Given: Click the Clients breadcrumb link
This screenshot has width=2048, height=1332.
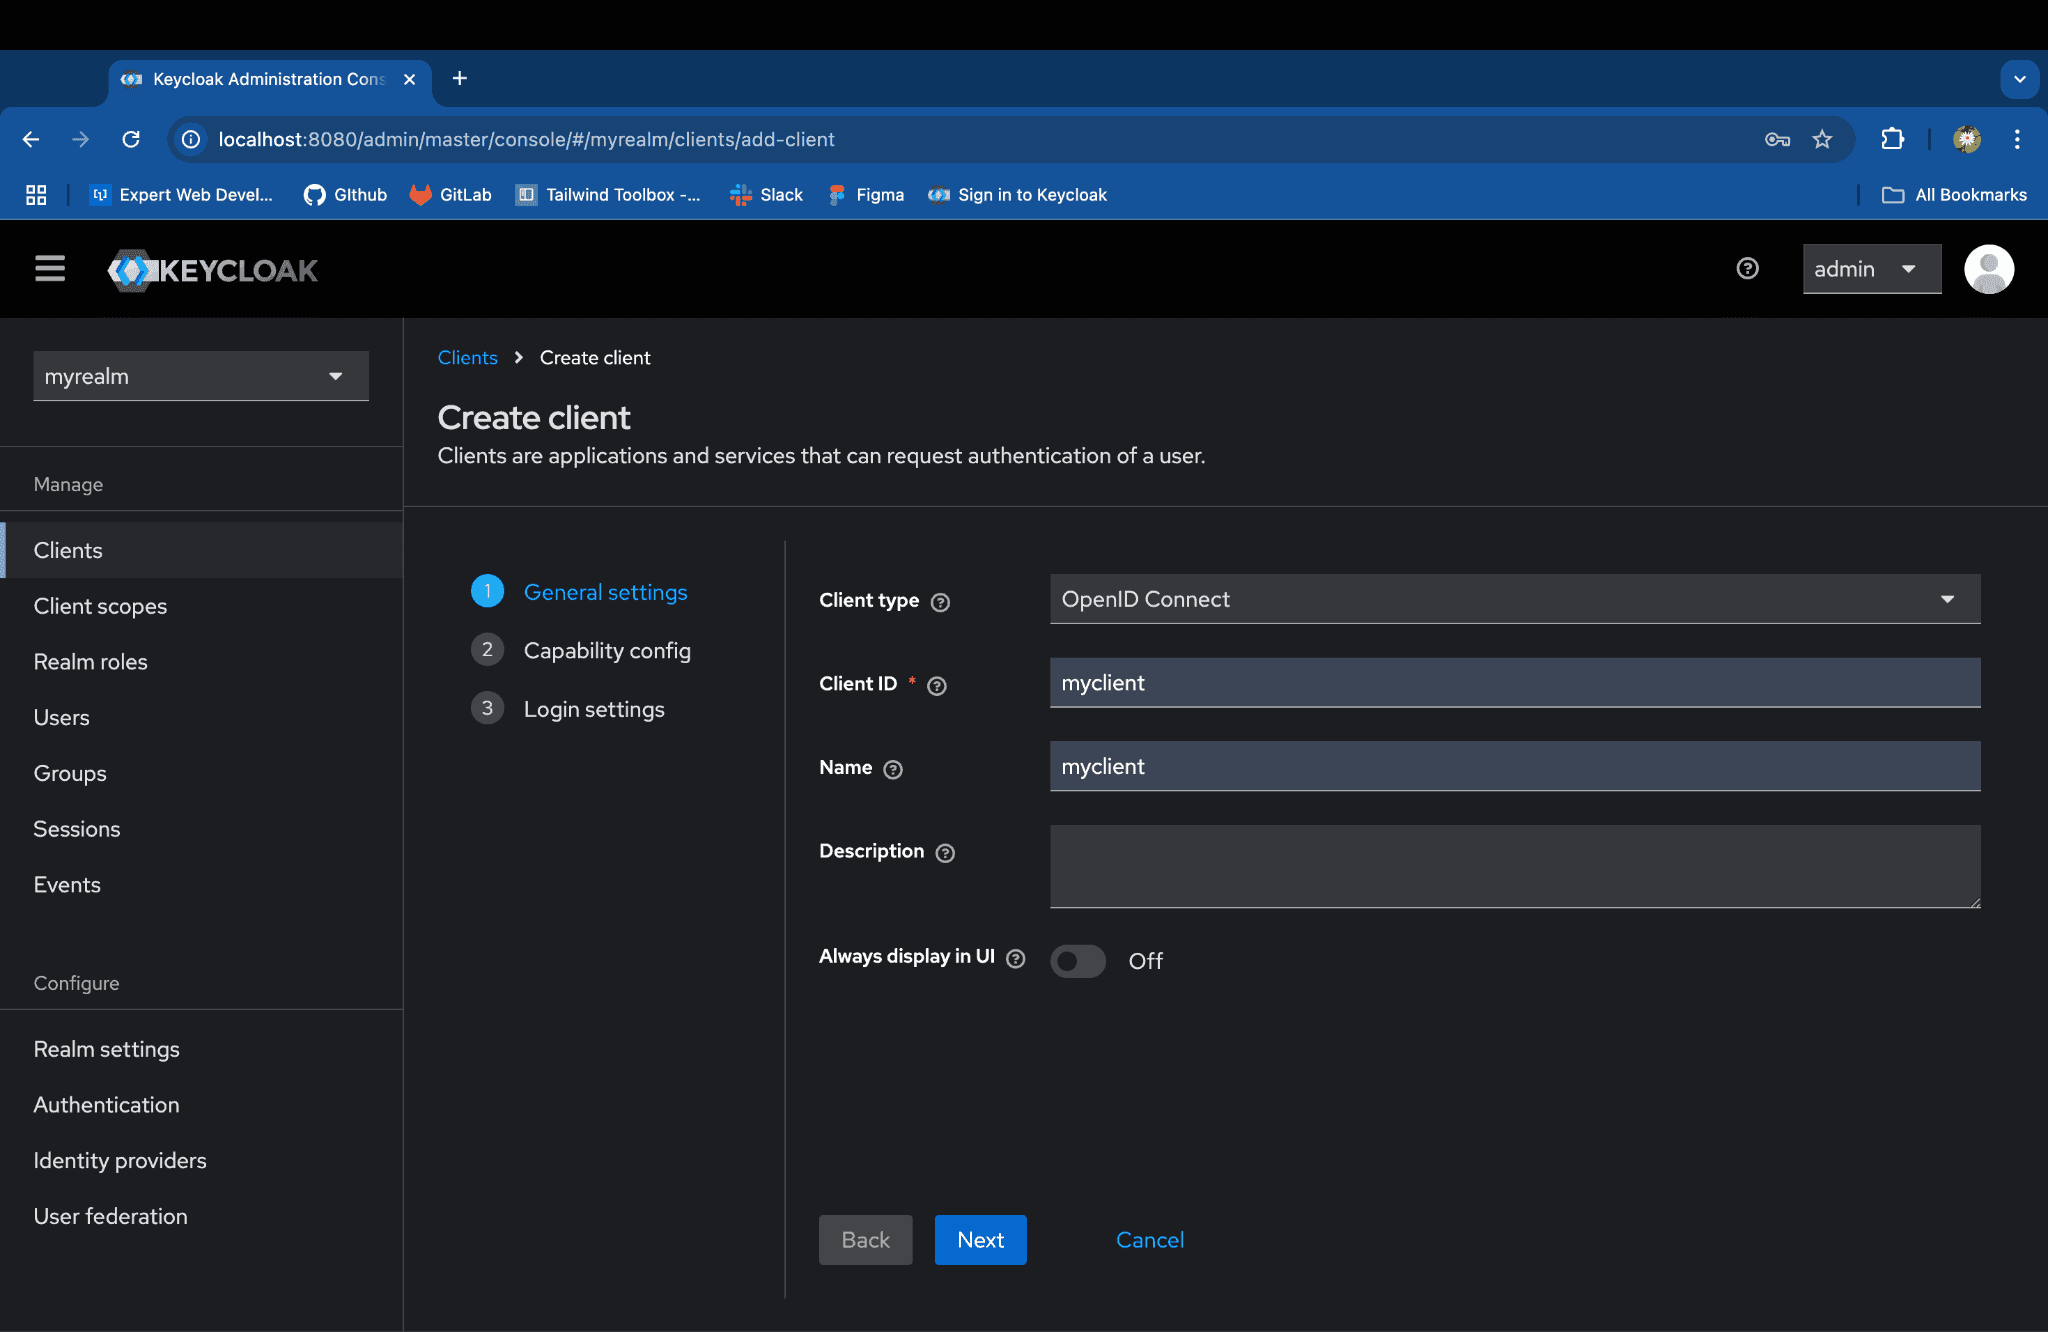Looking at the screenshot, I should [467, 358].
